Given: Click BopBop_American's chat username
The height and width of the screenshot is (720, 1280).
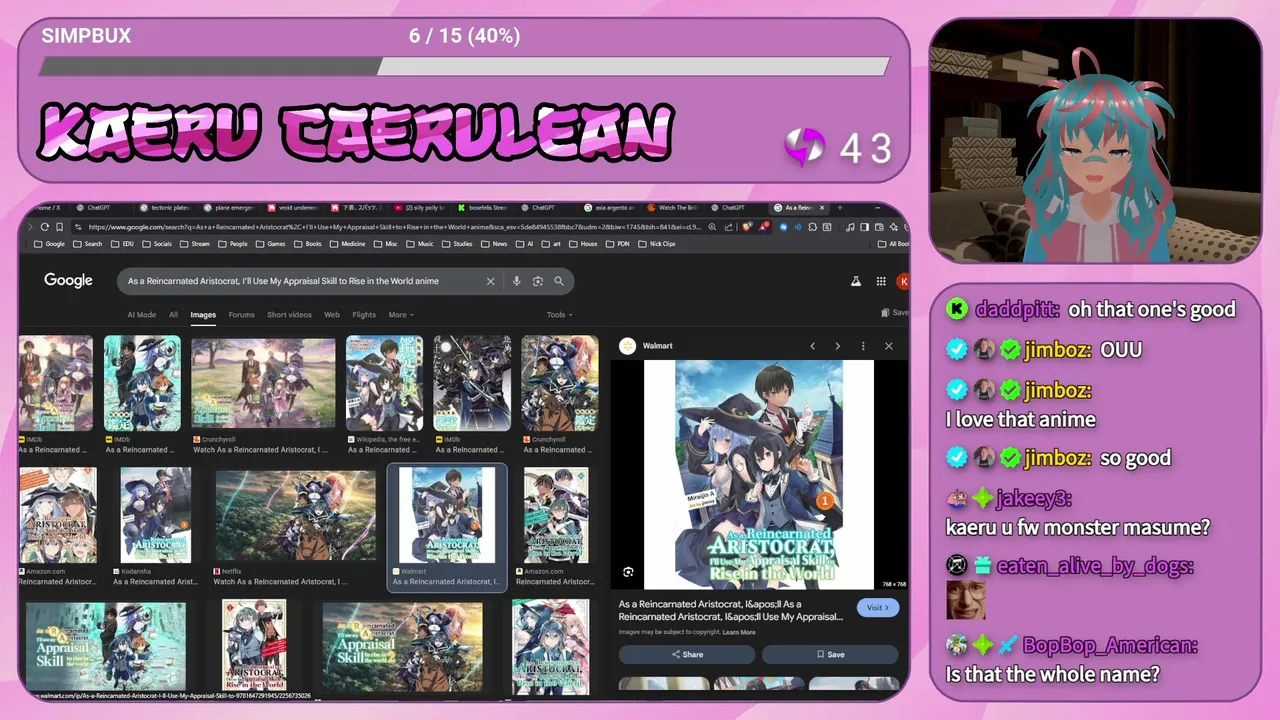Looking at the screenshot, I should (1108, 646).
